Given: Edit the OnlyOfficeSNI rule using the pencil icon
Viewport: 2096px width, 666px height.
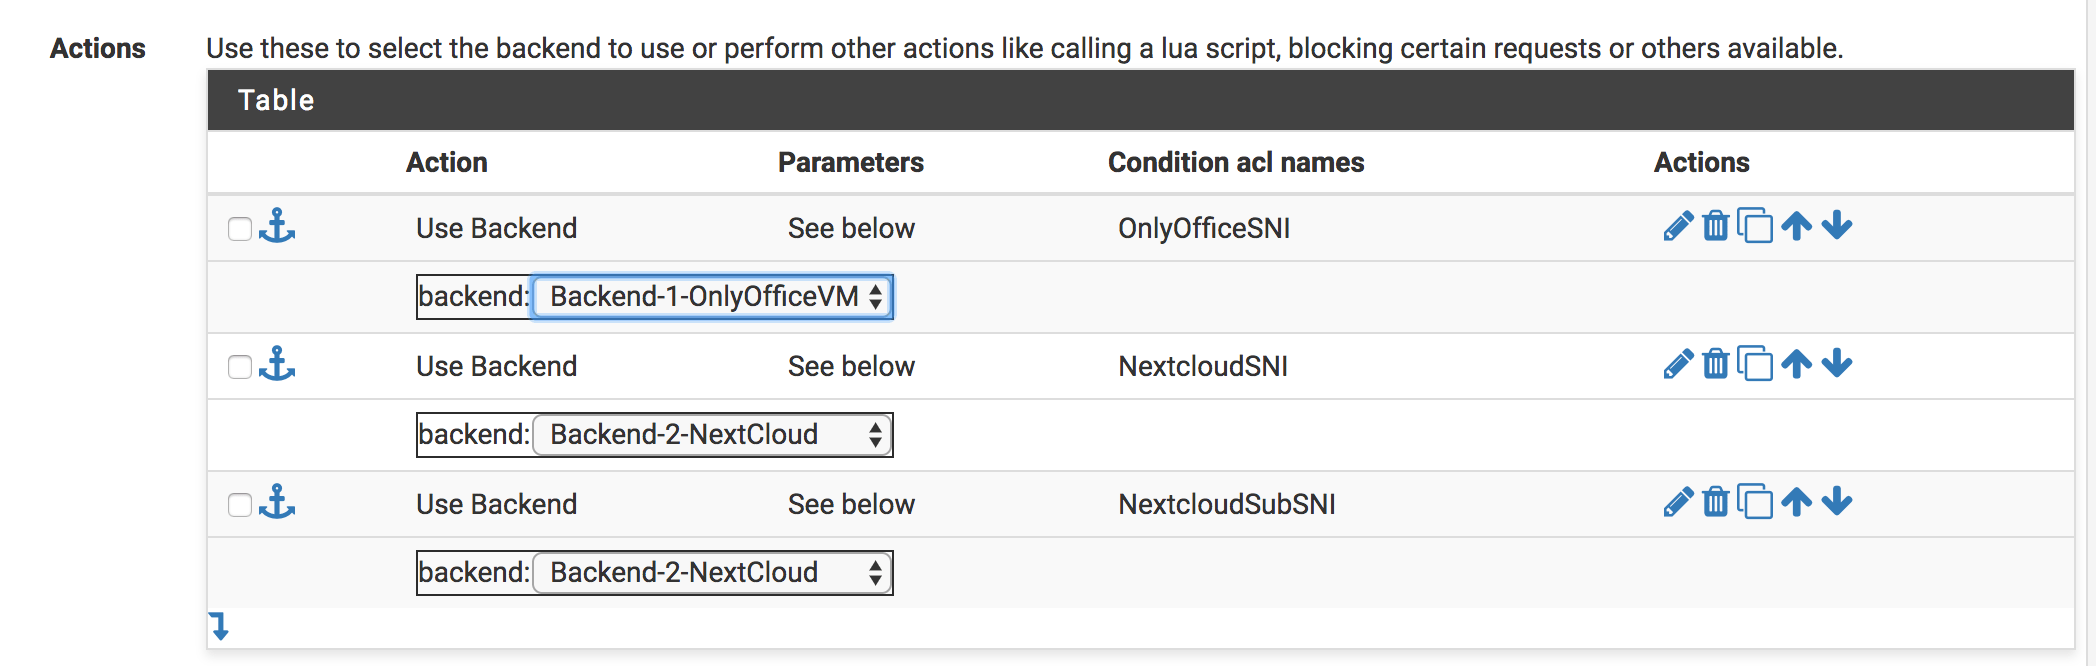Looking at the screenshot, I should tap(1679, 227).
